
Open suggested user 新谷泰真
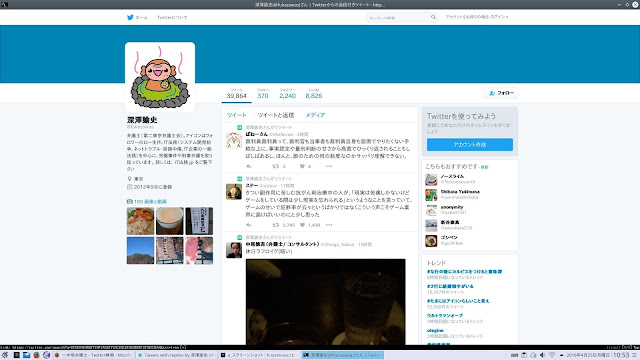(x=450, y=222)
